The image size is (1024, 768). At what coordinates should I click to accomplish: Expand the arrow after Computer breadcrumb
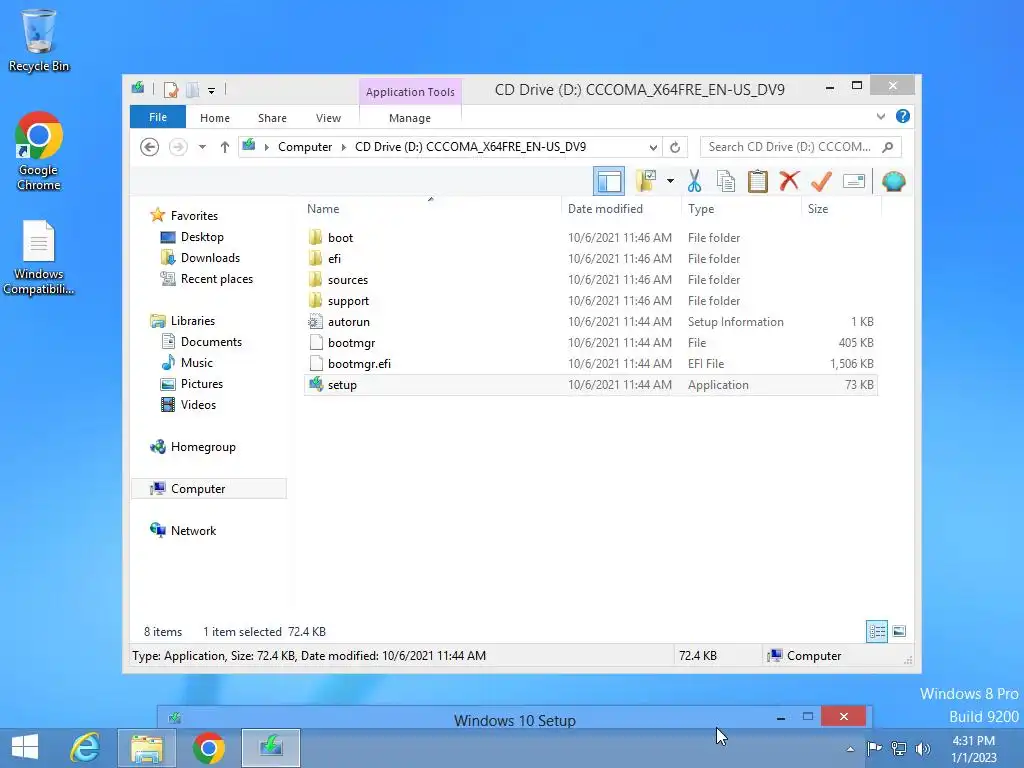point(344,147)
